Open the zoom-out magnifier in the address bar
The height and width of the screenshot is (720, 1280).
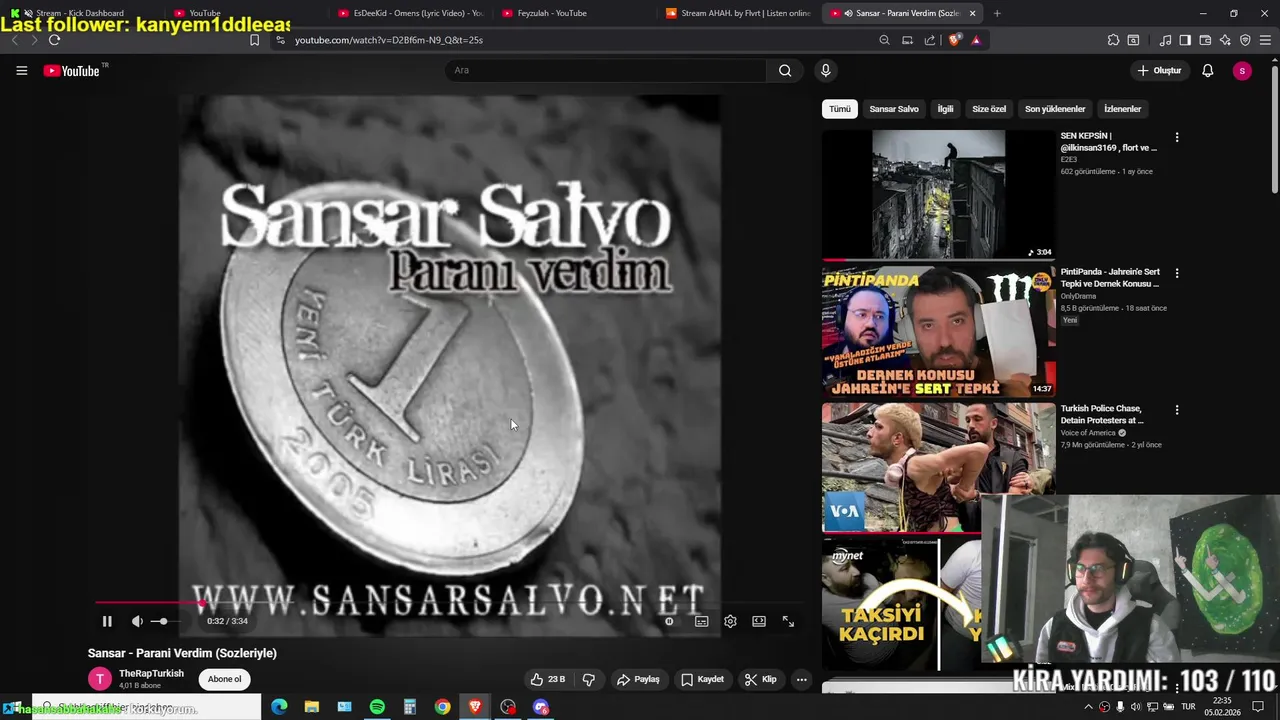[x=884, y=40]
